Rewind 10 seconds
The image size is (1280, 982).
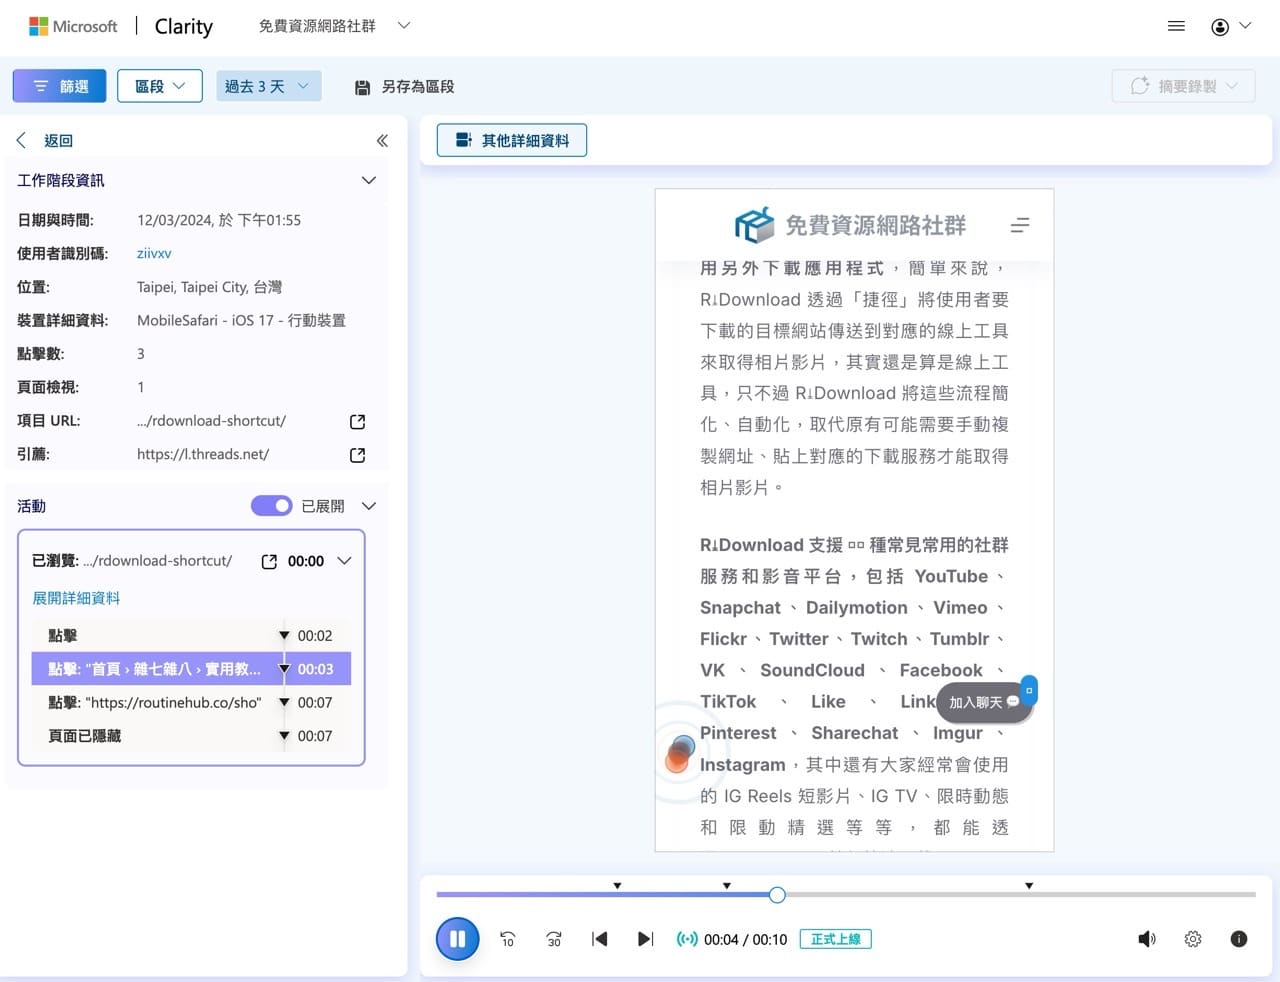point(507,939)
